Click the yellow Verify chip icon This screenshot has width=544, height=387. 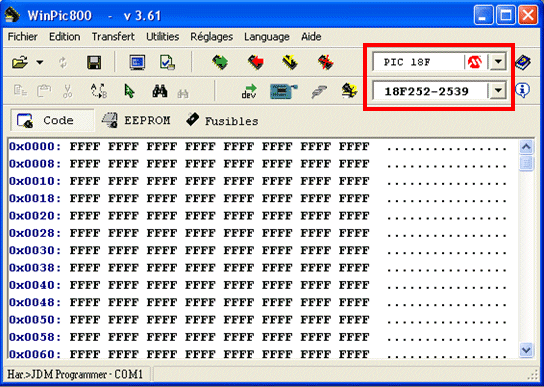click(x=290, y=62)
